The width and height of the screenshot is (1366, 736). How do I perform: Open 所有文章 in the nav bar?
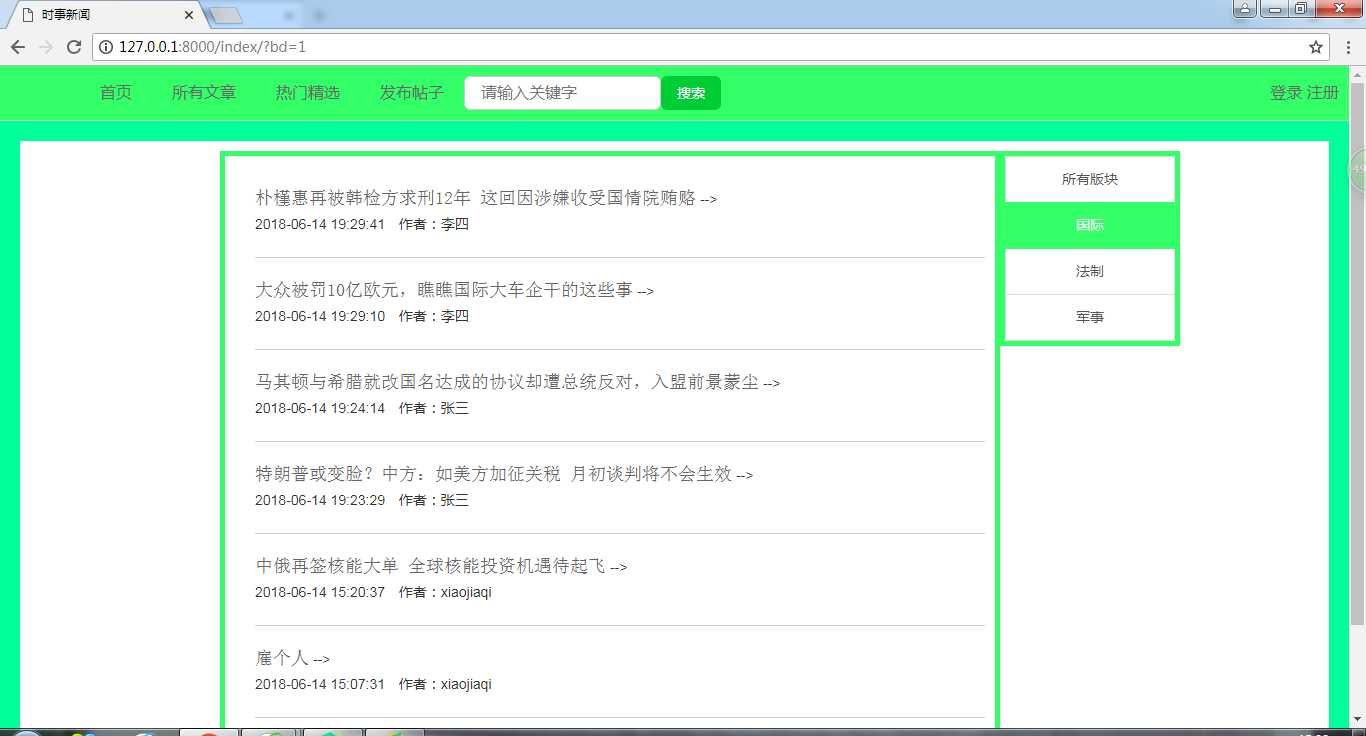204,93
